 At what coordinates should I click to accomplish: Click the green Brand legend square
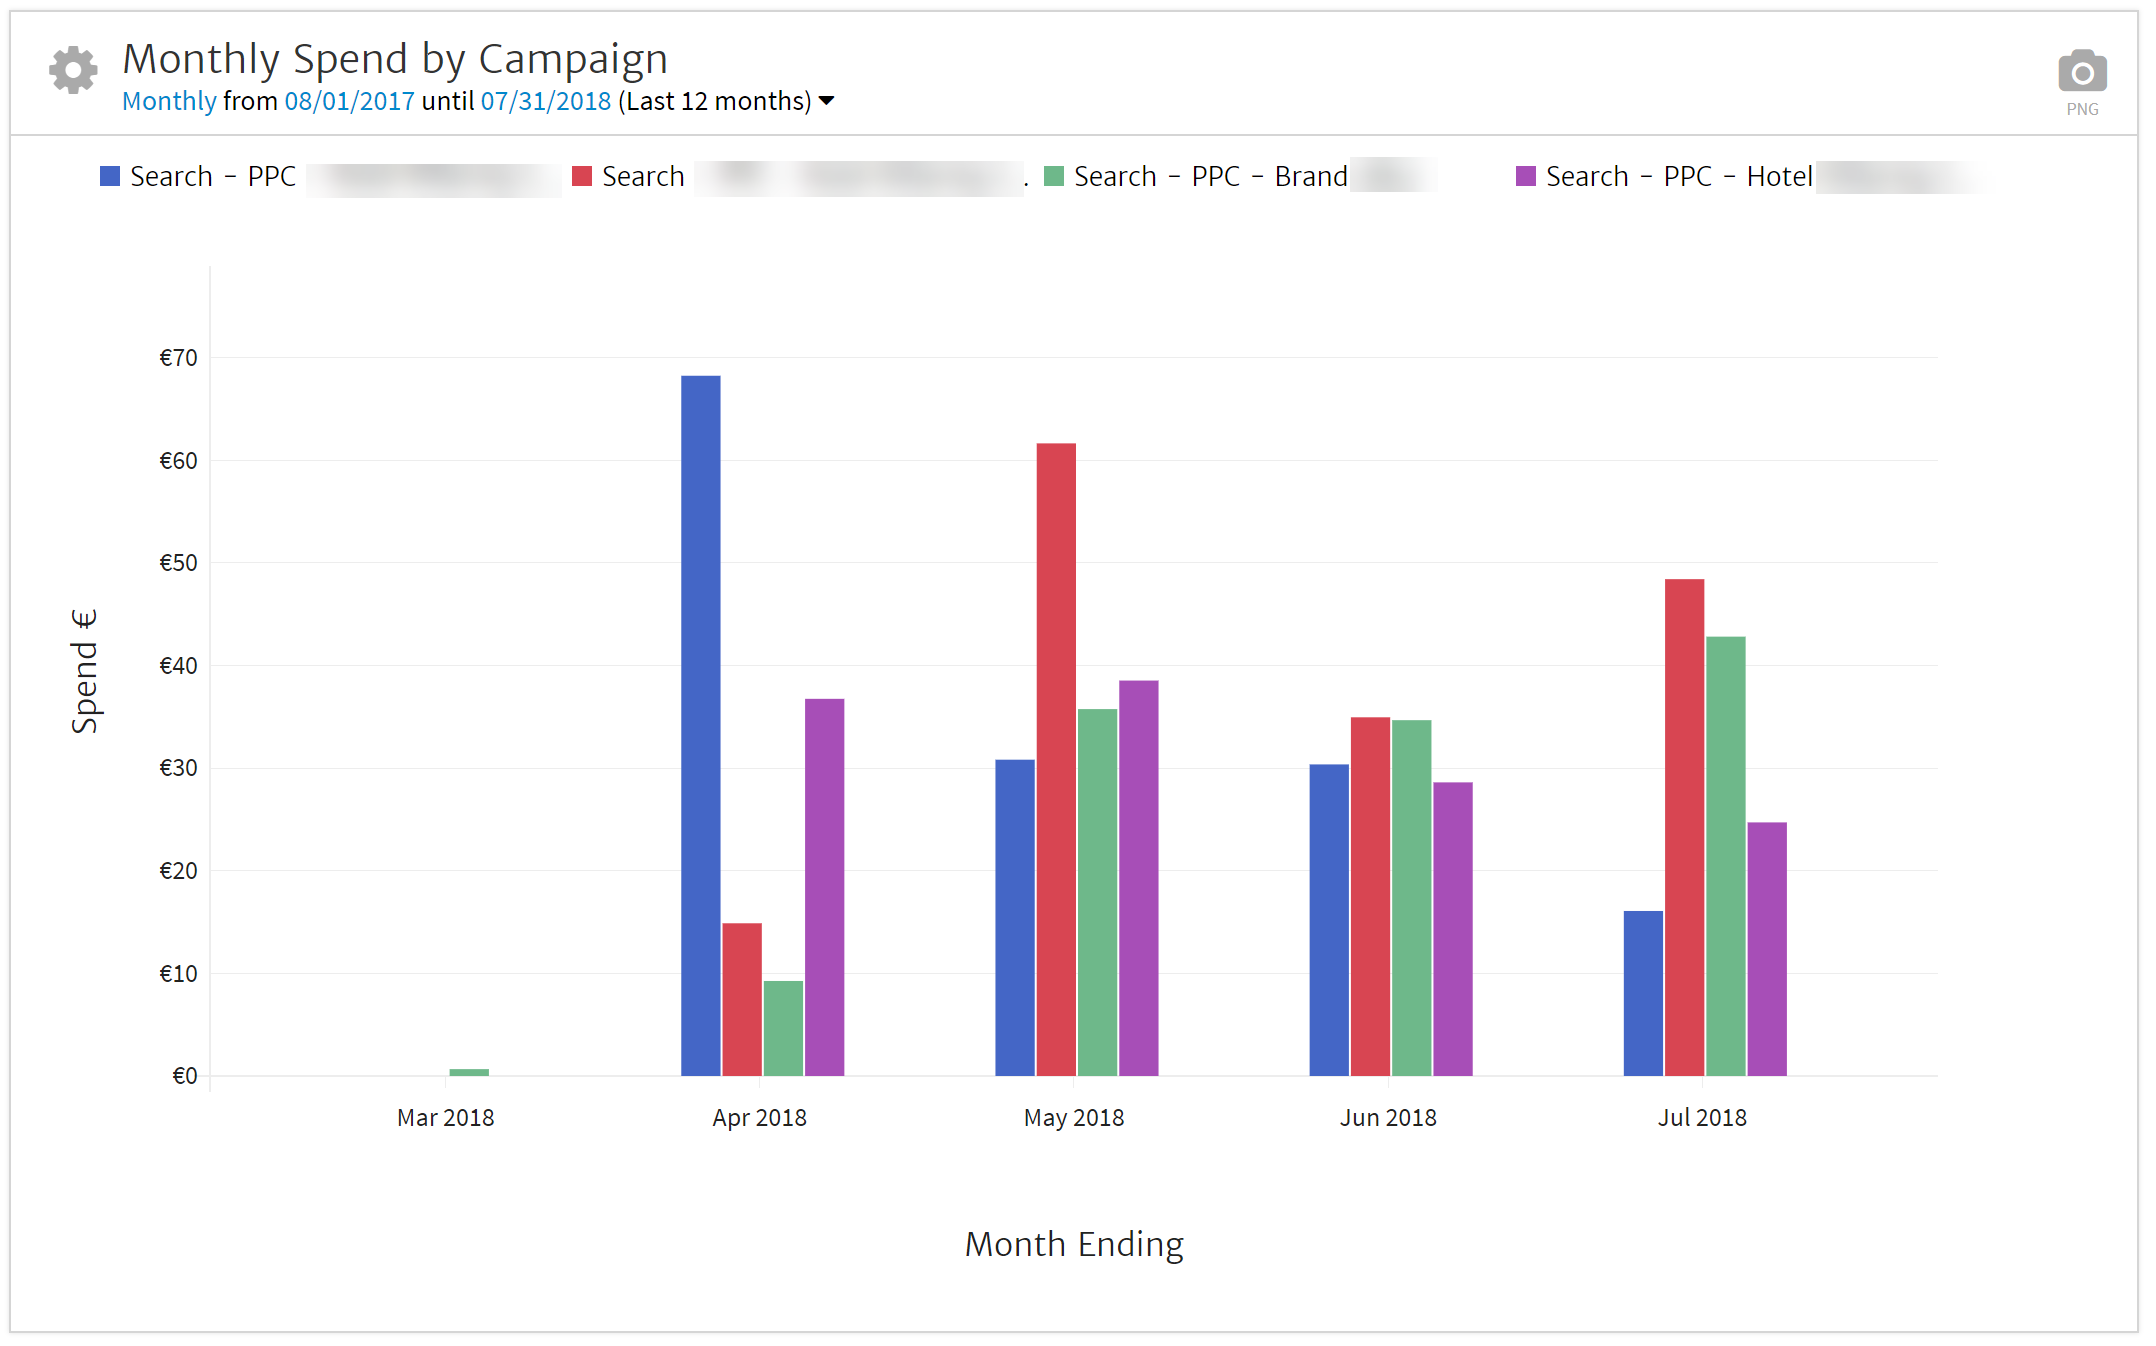(x=1053, y=177)
